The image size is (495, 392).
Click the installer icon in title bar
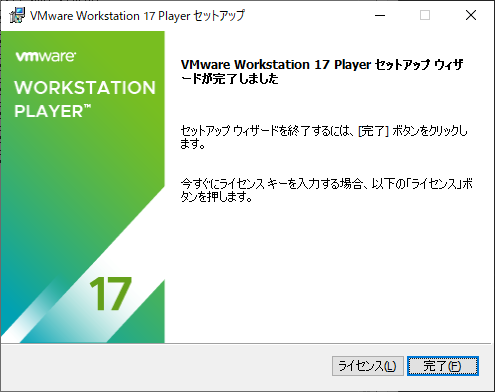(x=17, y=15)
